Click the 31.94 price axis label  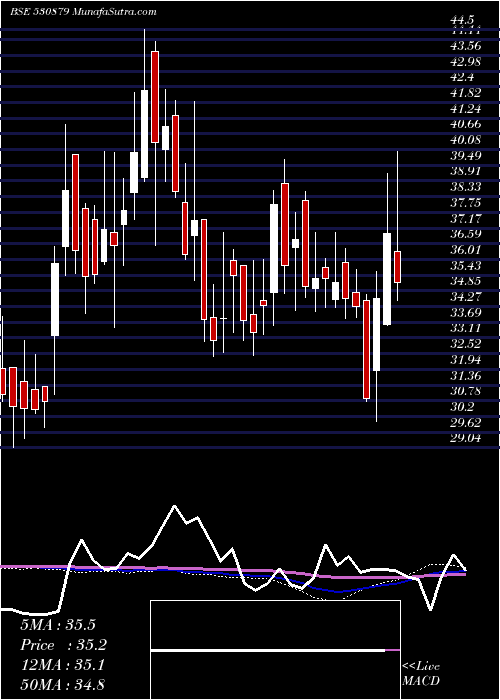[x=465, y=359]
